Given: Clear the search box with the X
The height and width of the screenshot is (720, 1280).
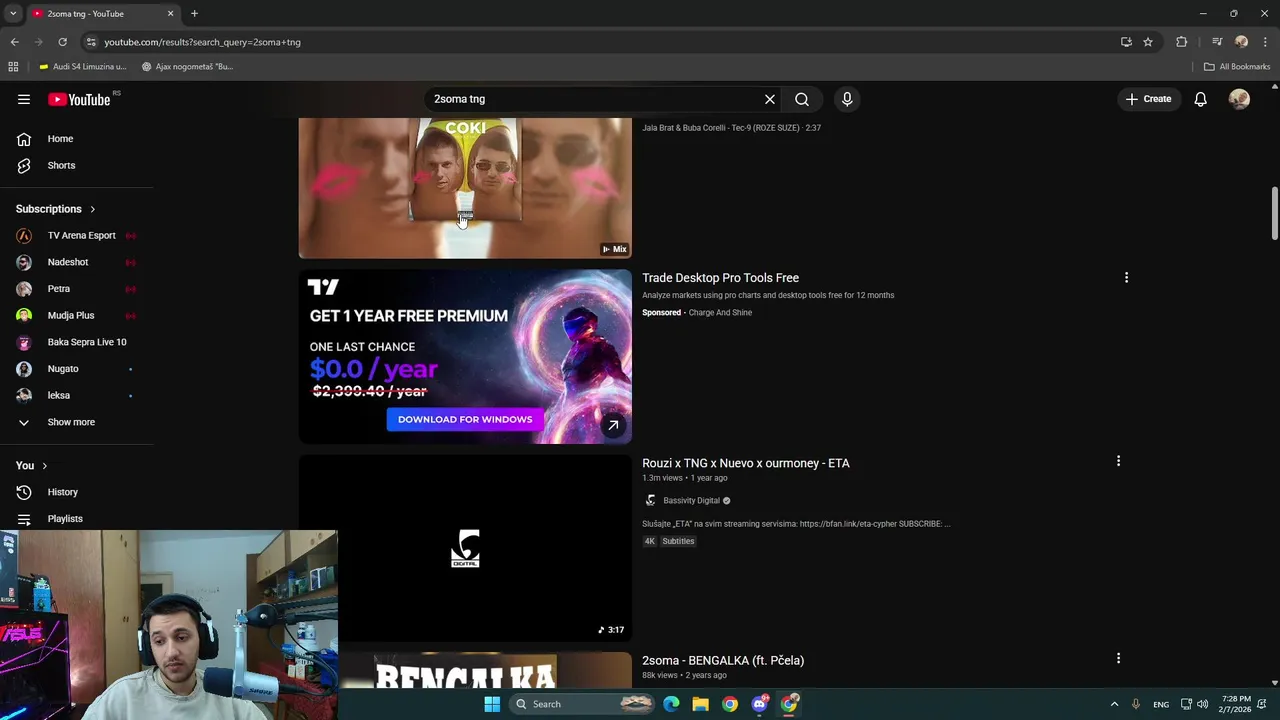Looking at the screenshot, I should pos(770,99).
